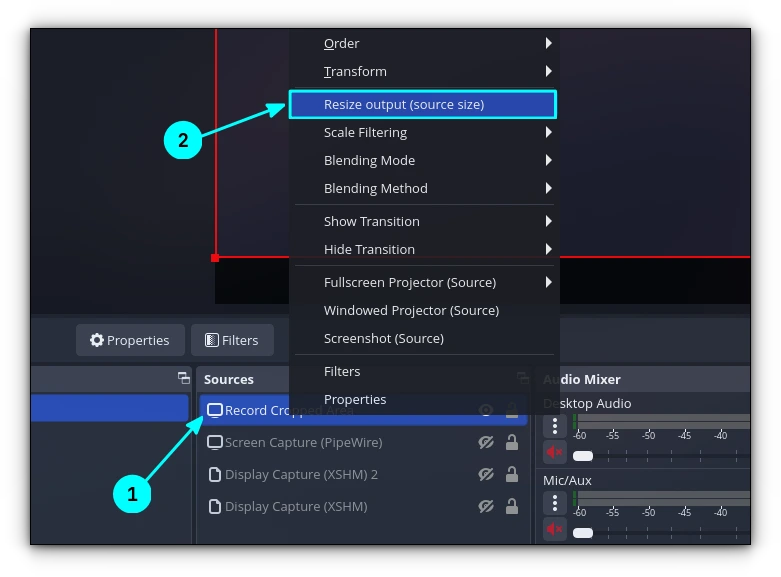The width and height of the screenshot is (781, 577).
Task: Select Screenshot (Source) menu entry
Action: point(424,338)
